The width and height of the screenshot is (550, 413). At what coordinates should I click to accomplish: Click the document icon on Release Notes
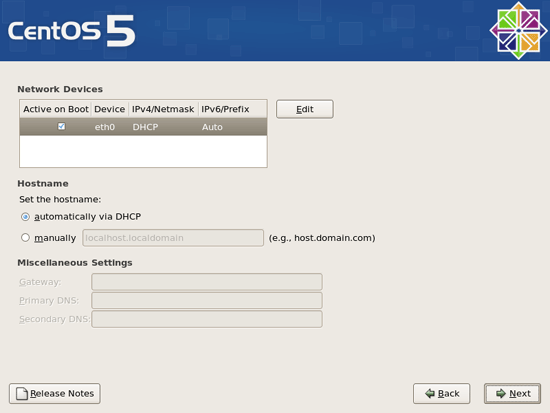22,393
